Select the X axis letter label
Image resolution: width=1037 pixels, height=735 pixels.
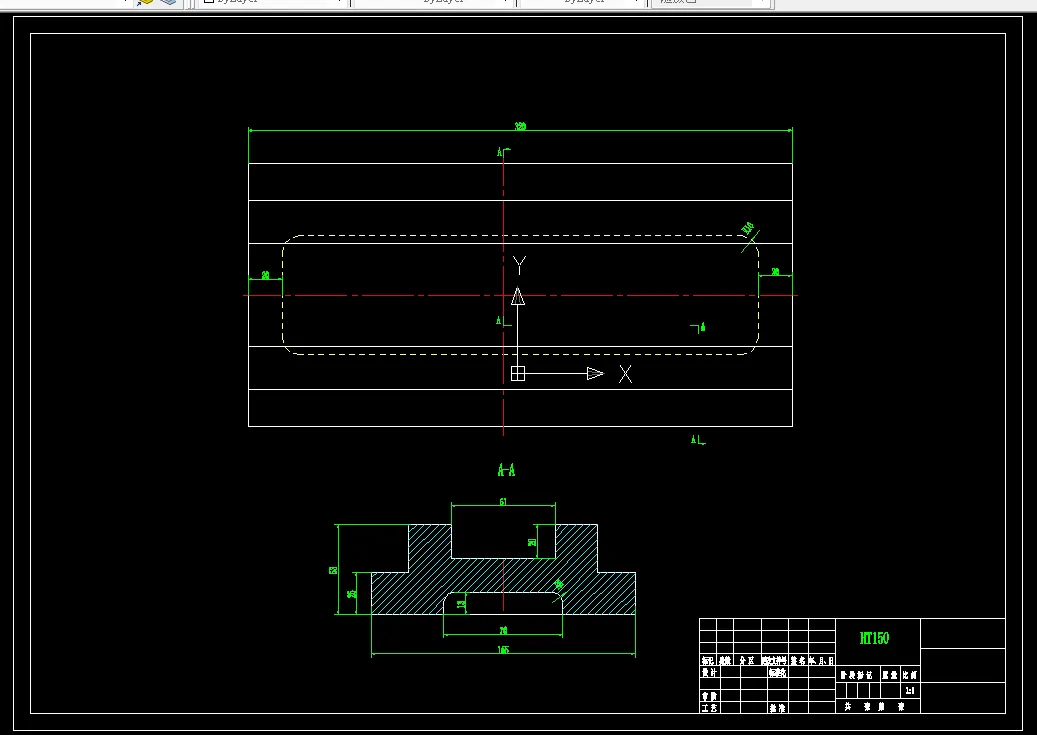click(625, 374)
